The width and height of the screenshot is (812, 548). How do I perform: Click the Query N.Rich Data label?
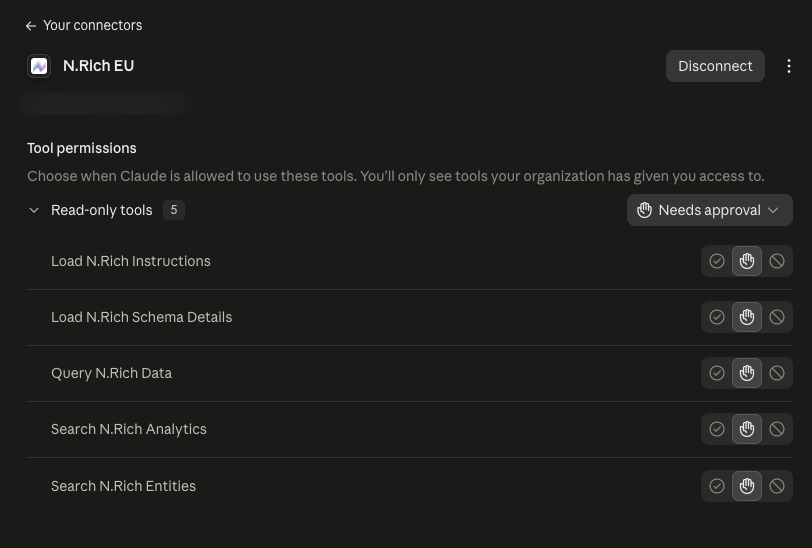click(111, 373)
